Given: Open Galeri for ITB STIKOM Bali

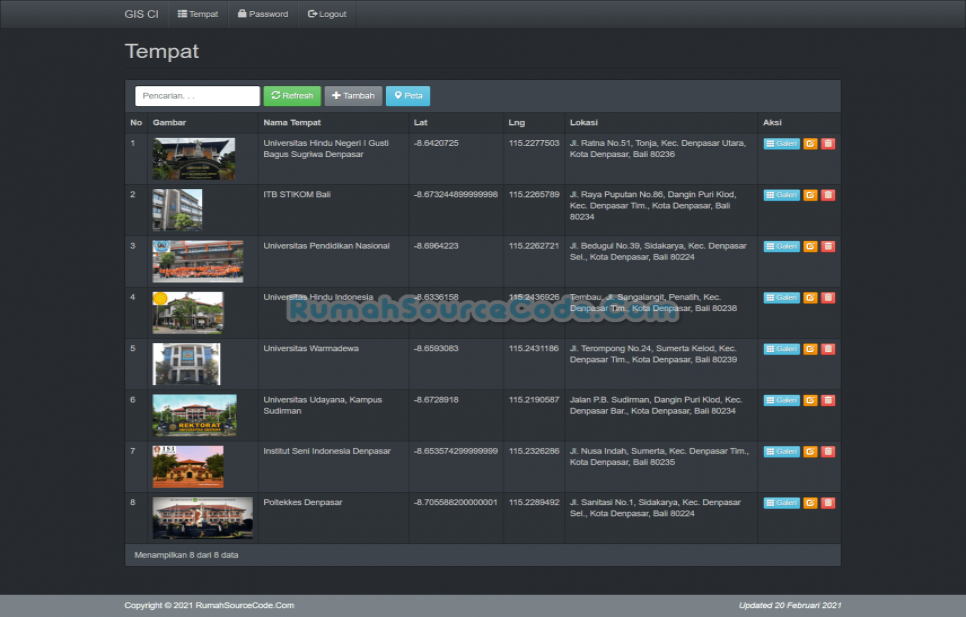Looking at the screenshot, I should click(782, 195).
